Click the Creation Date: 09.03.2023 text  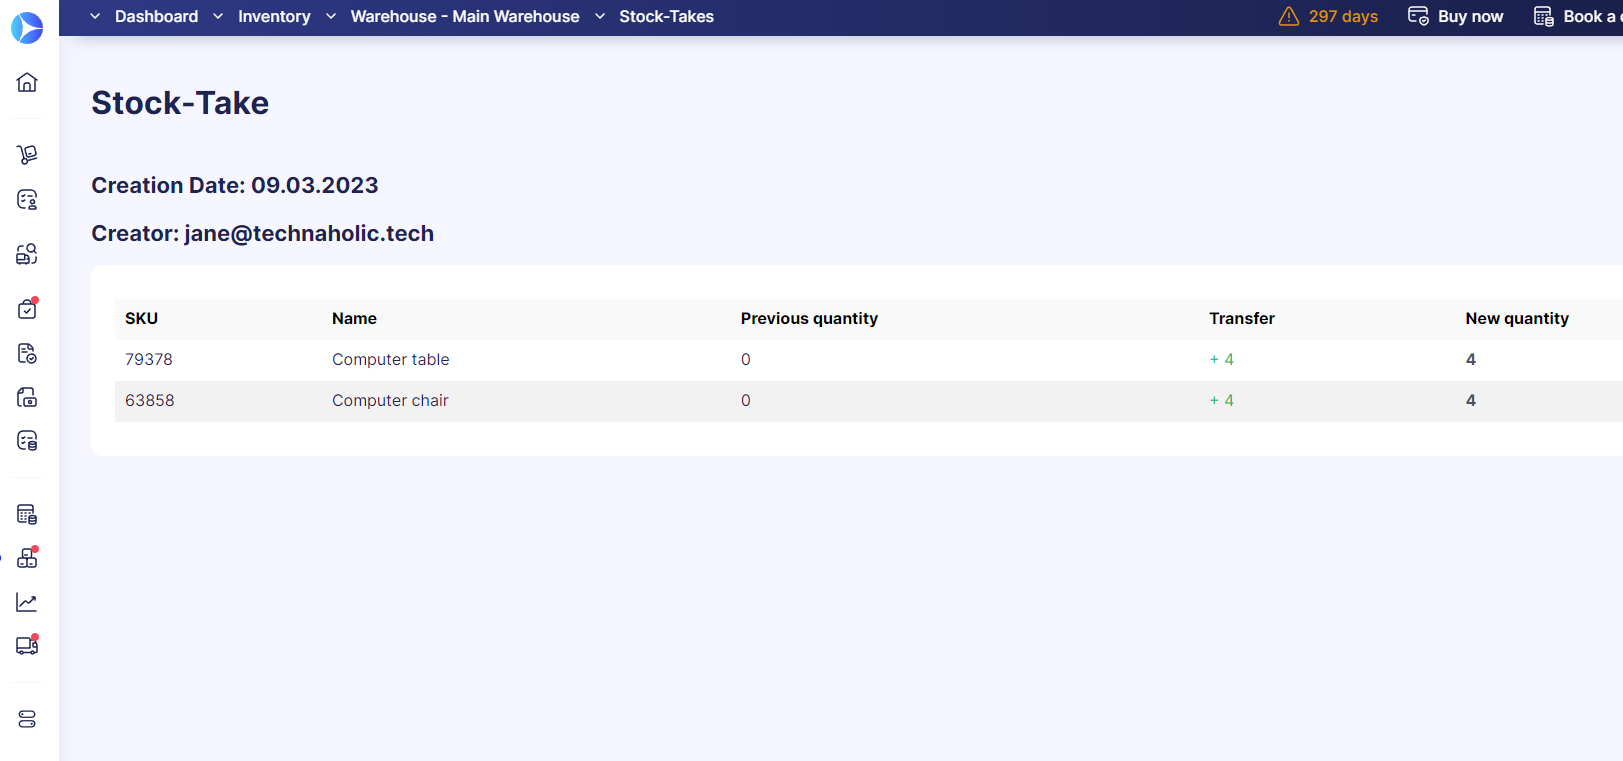[235, 185]
